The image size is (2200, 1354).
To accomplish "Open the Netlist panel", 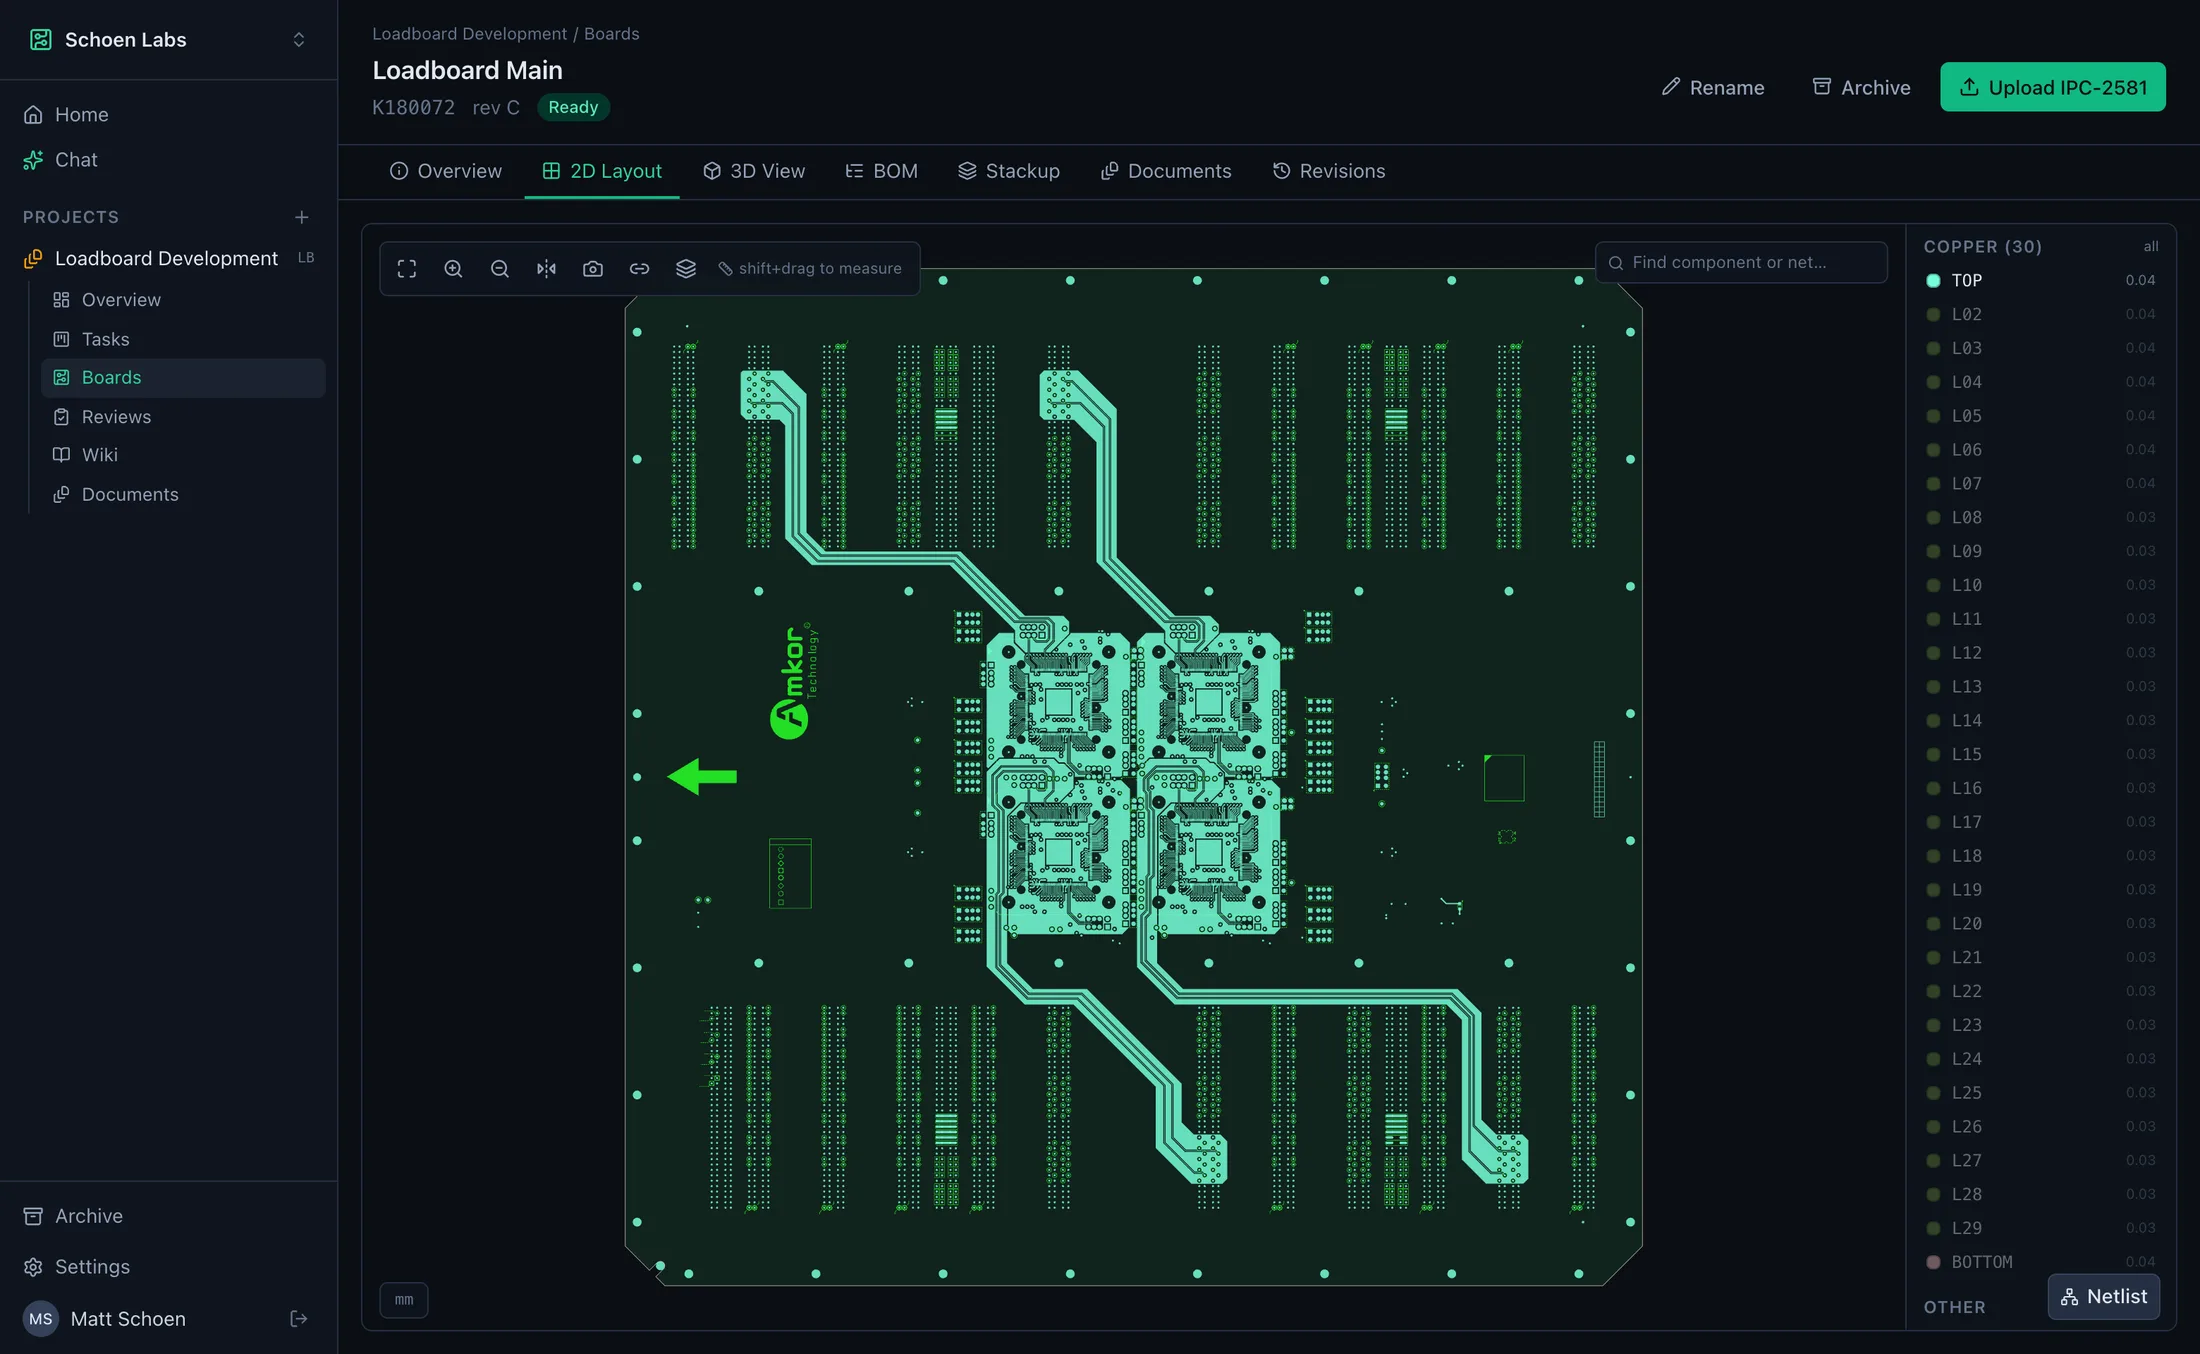I will point(2104,1296).
